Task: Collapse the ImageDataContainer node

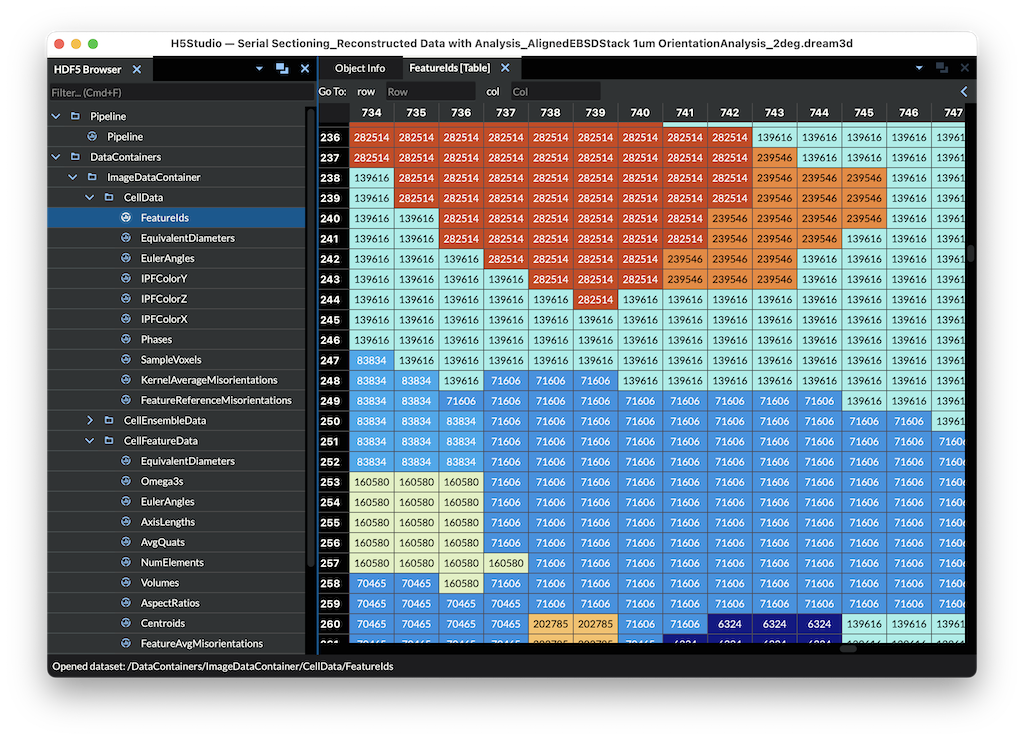Action: tap(72, 176)
